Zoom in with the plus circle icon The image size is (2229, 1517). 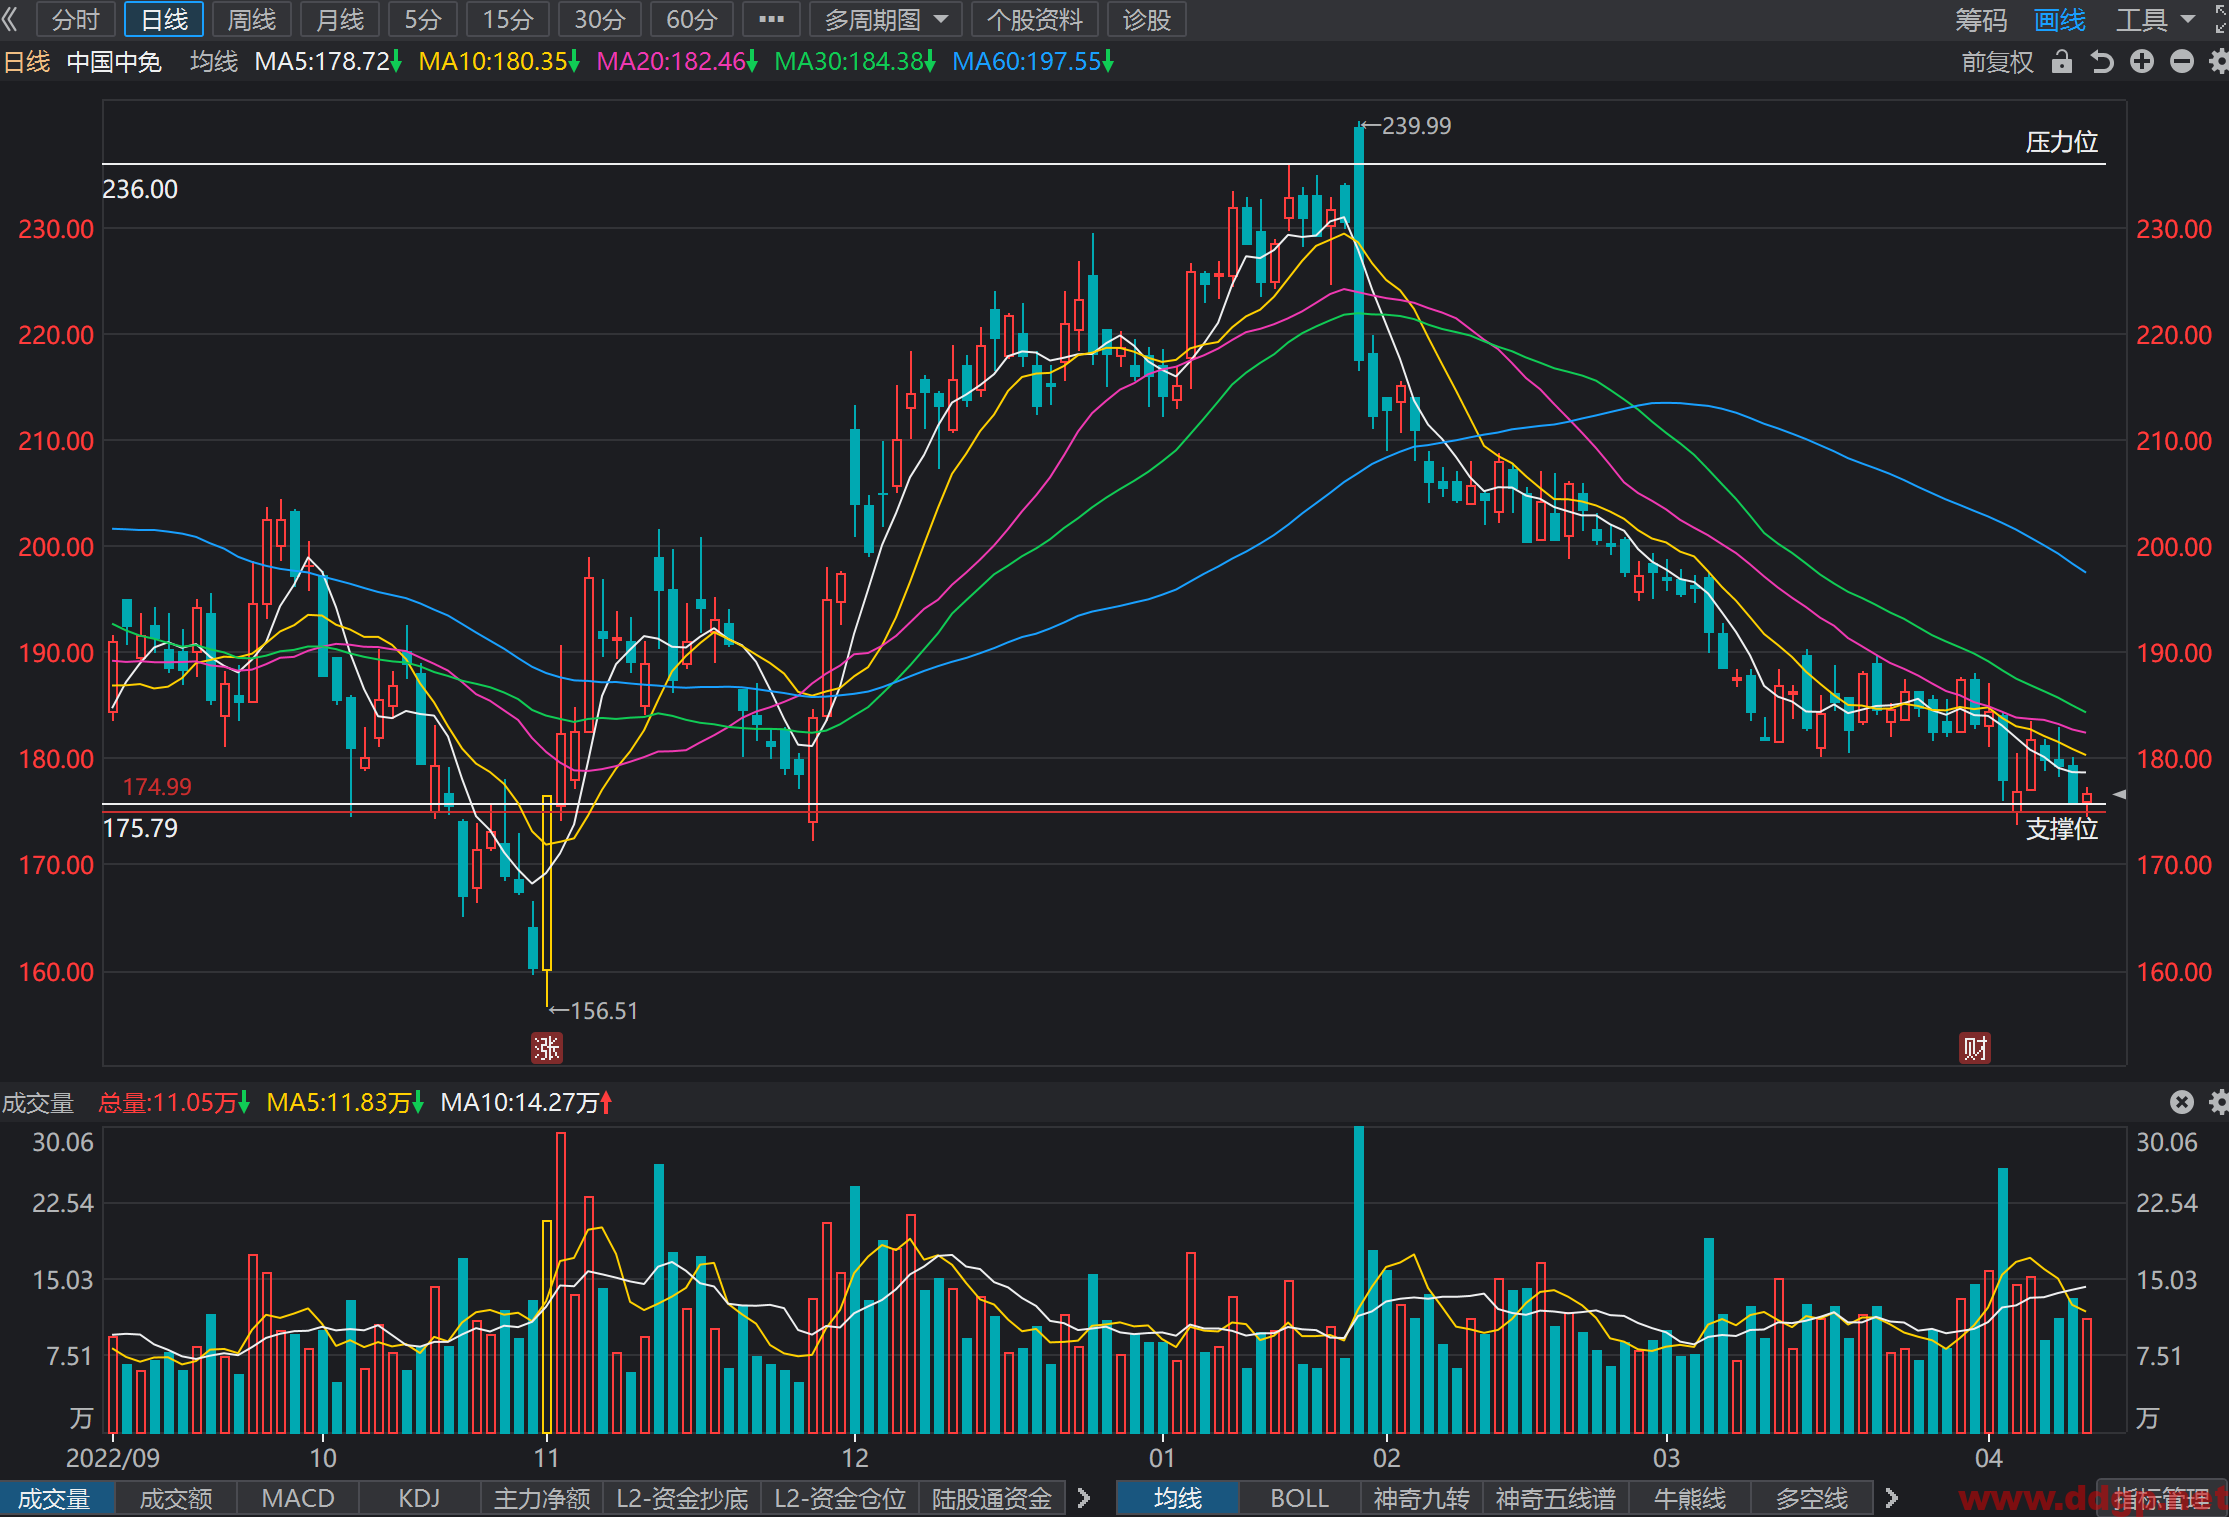pos(2142,62)
